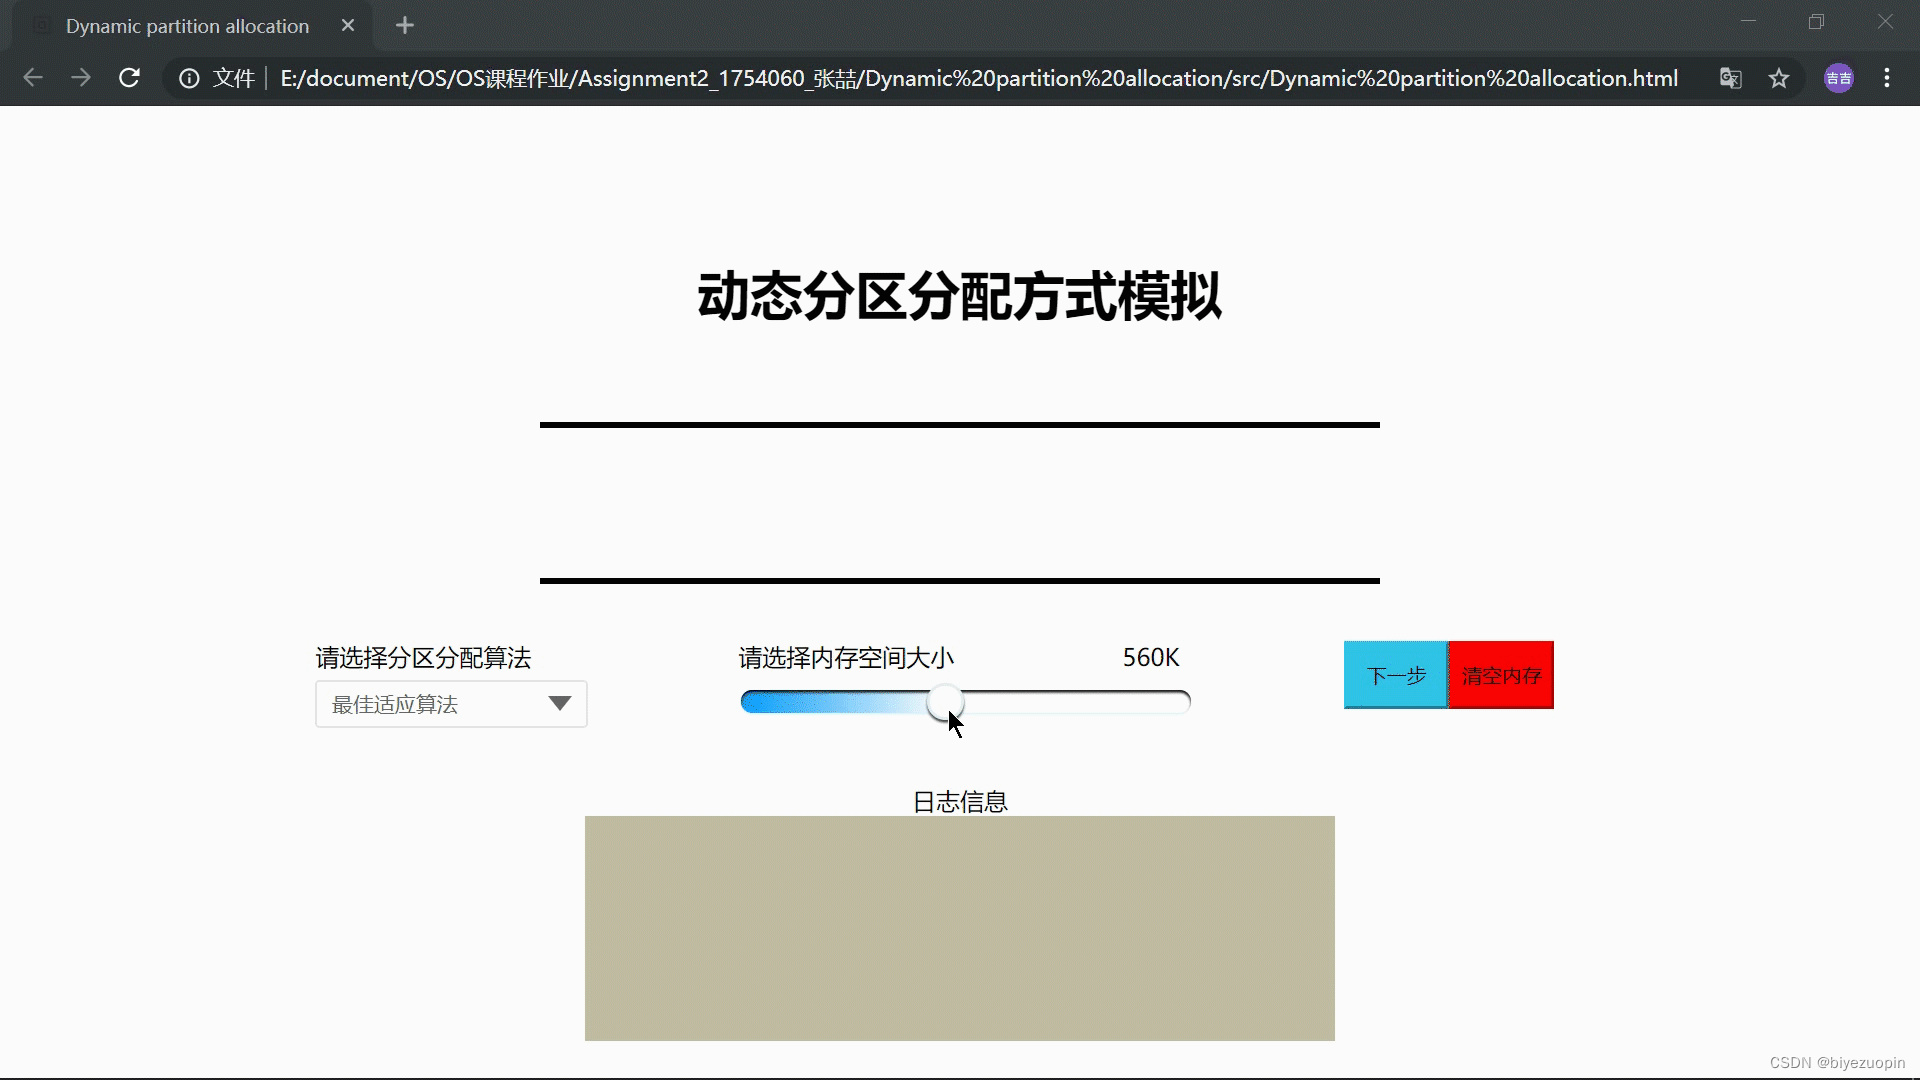1920x1080 pixels.
Task: Click the browser back arrow
Action: pos(33,78)
